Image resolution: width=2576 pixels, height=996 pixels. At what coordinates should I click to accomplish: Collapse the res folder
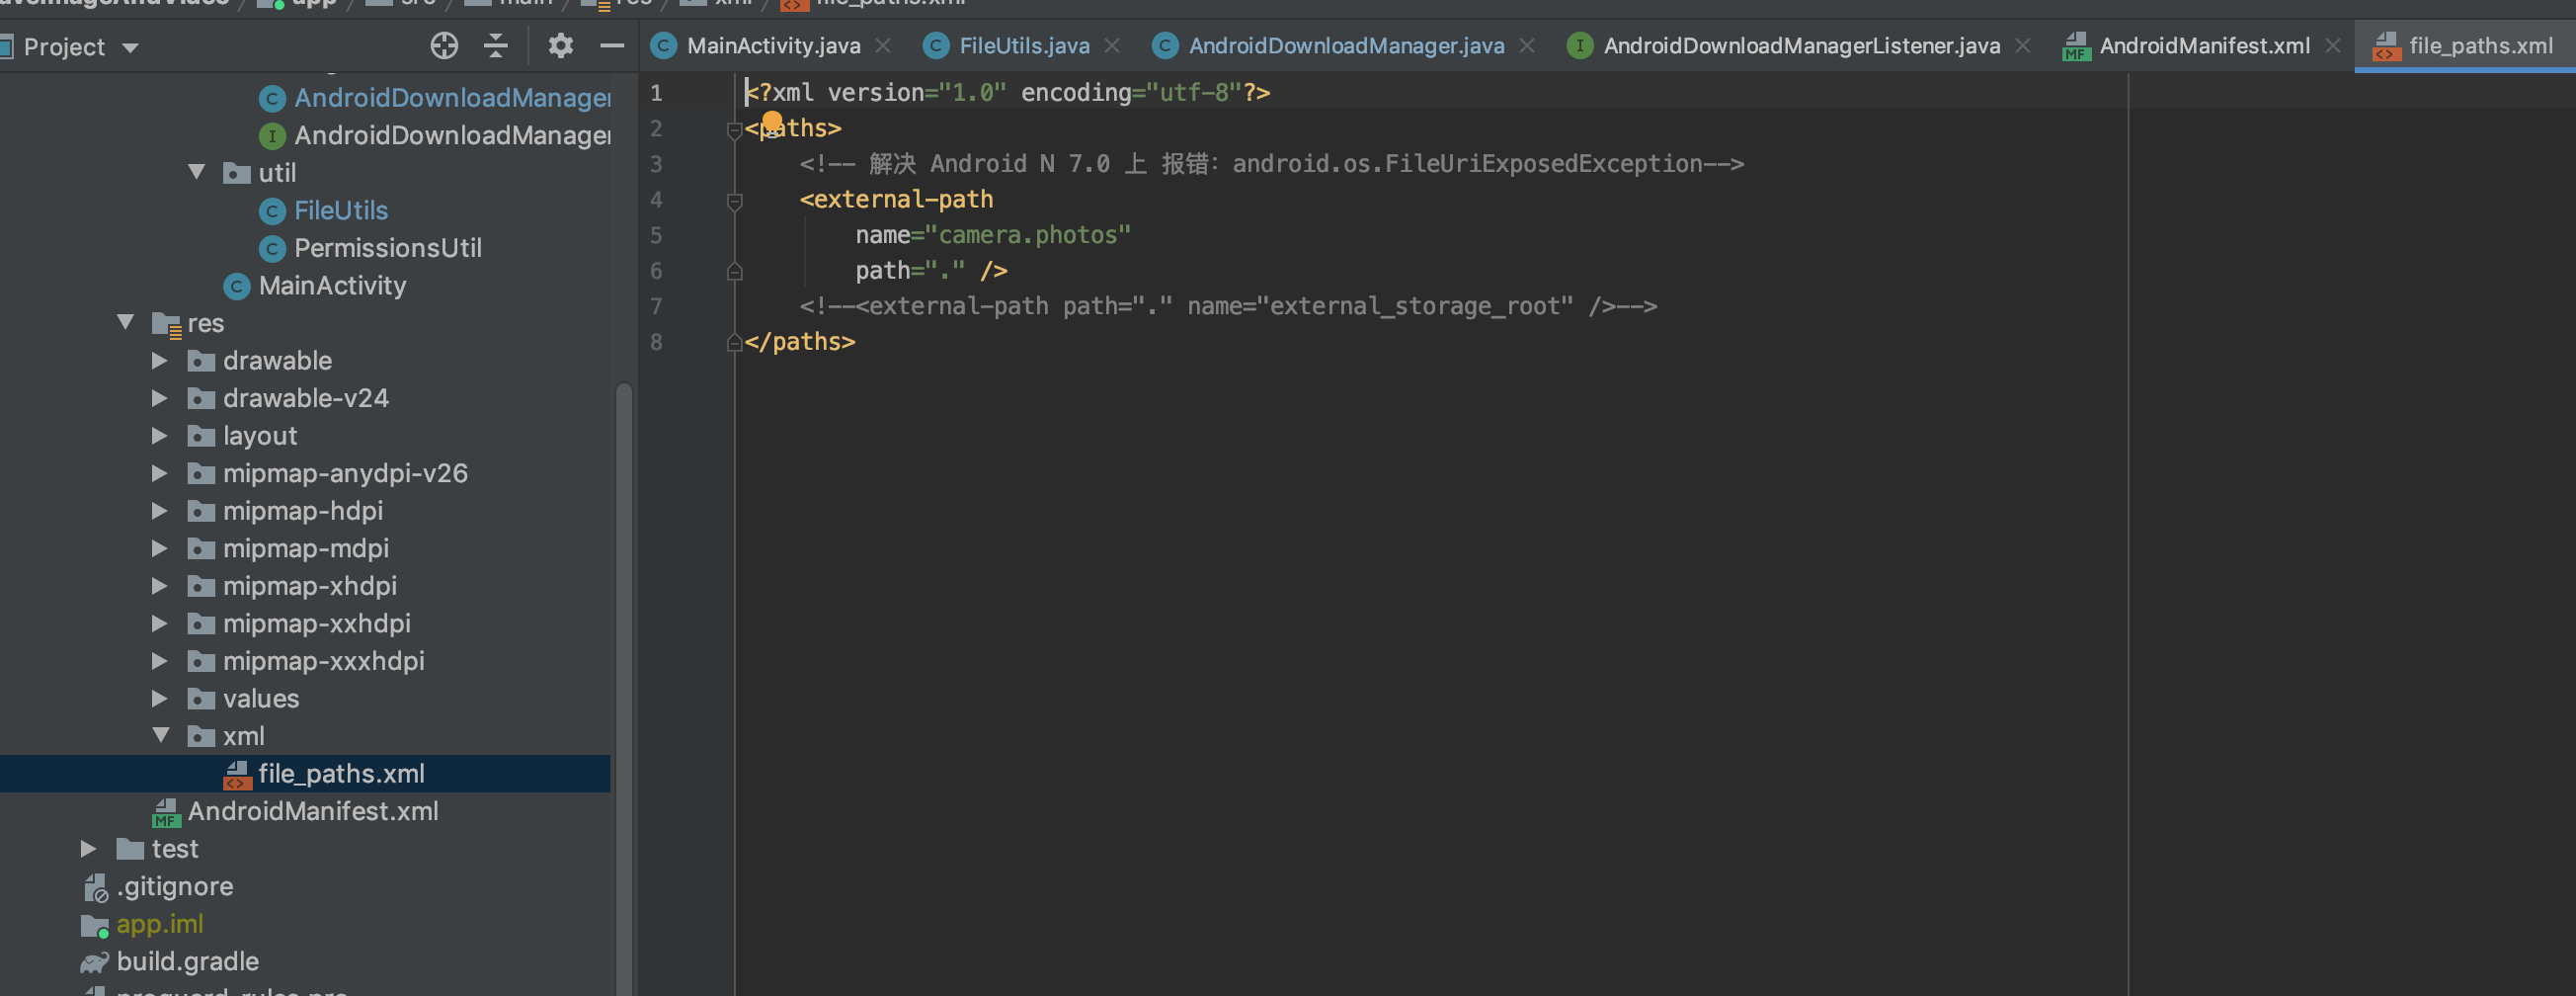(126, 322)
